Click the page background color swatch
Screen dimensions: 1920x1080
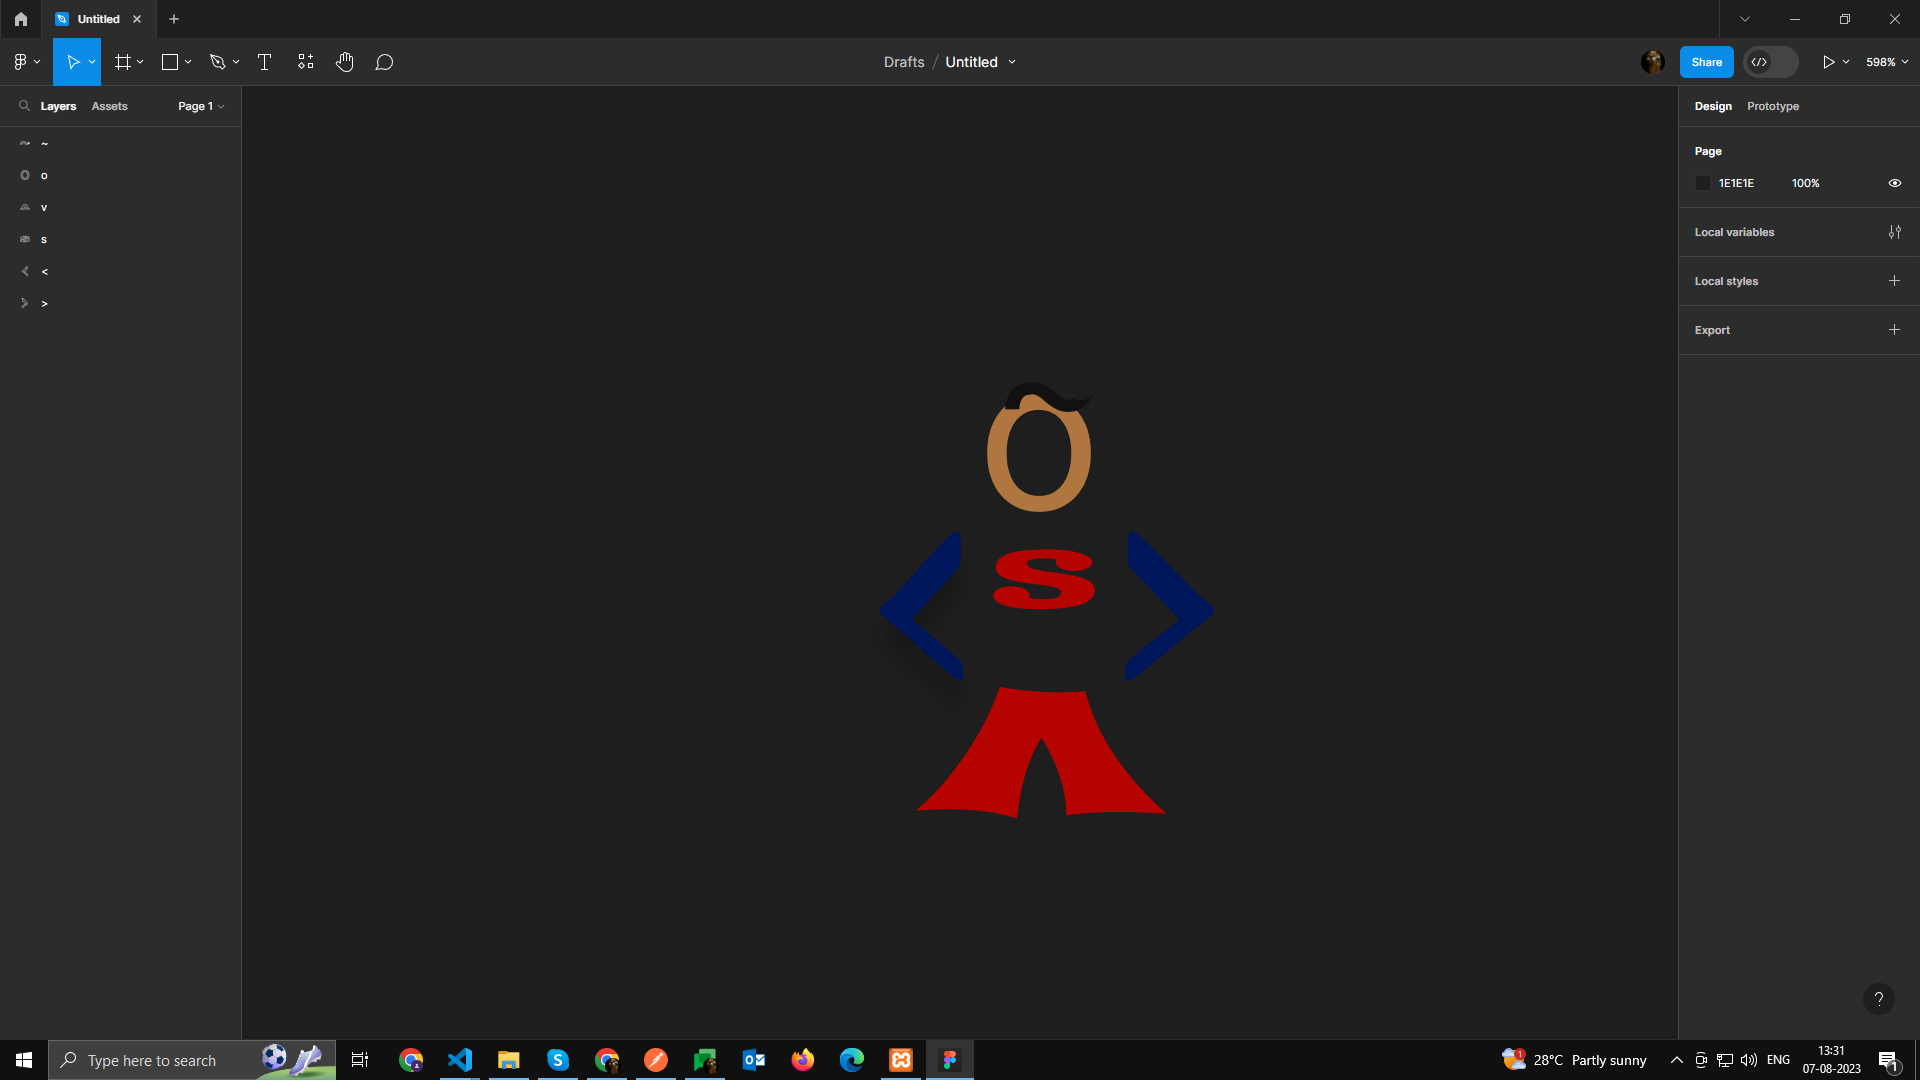(1703, 183)
